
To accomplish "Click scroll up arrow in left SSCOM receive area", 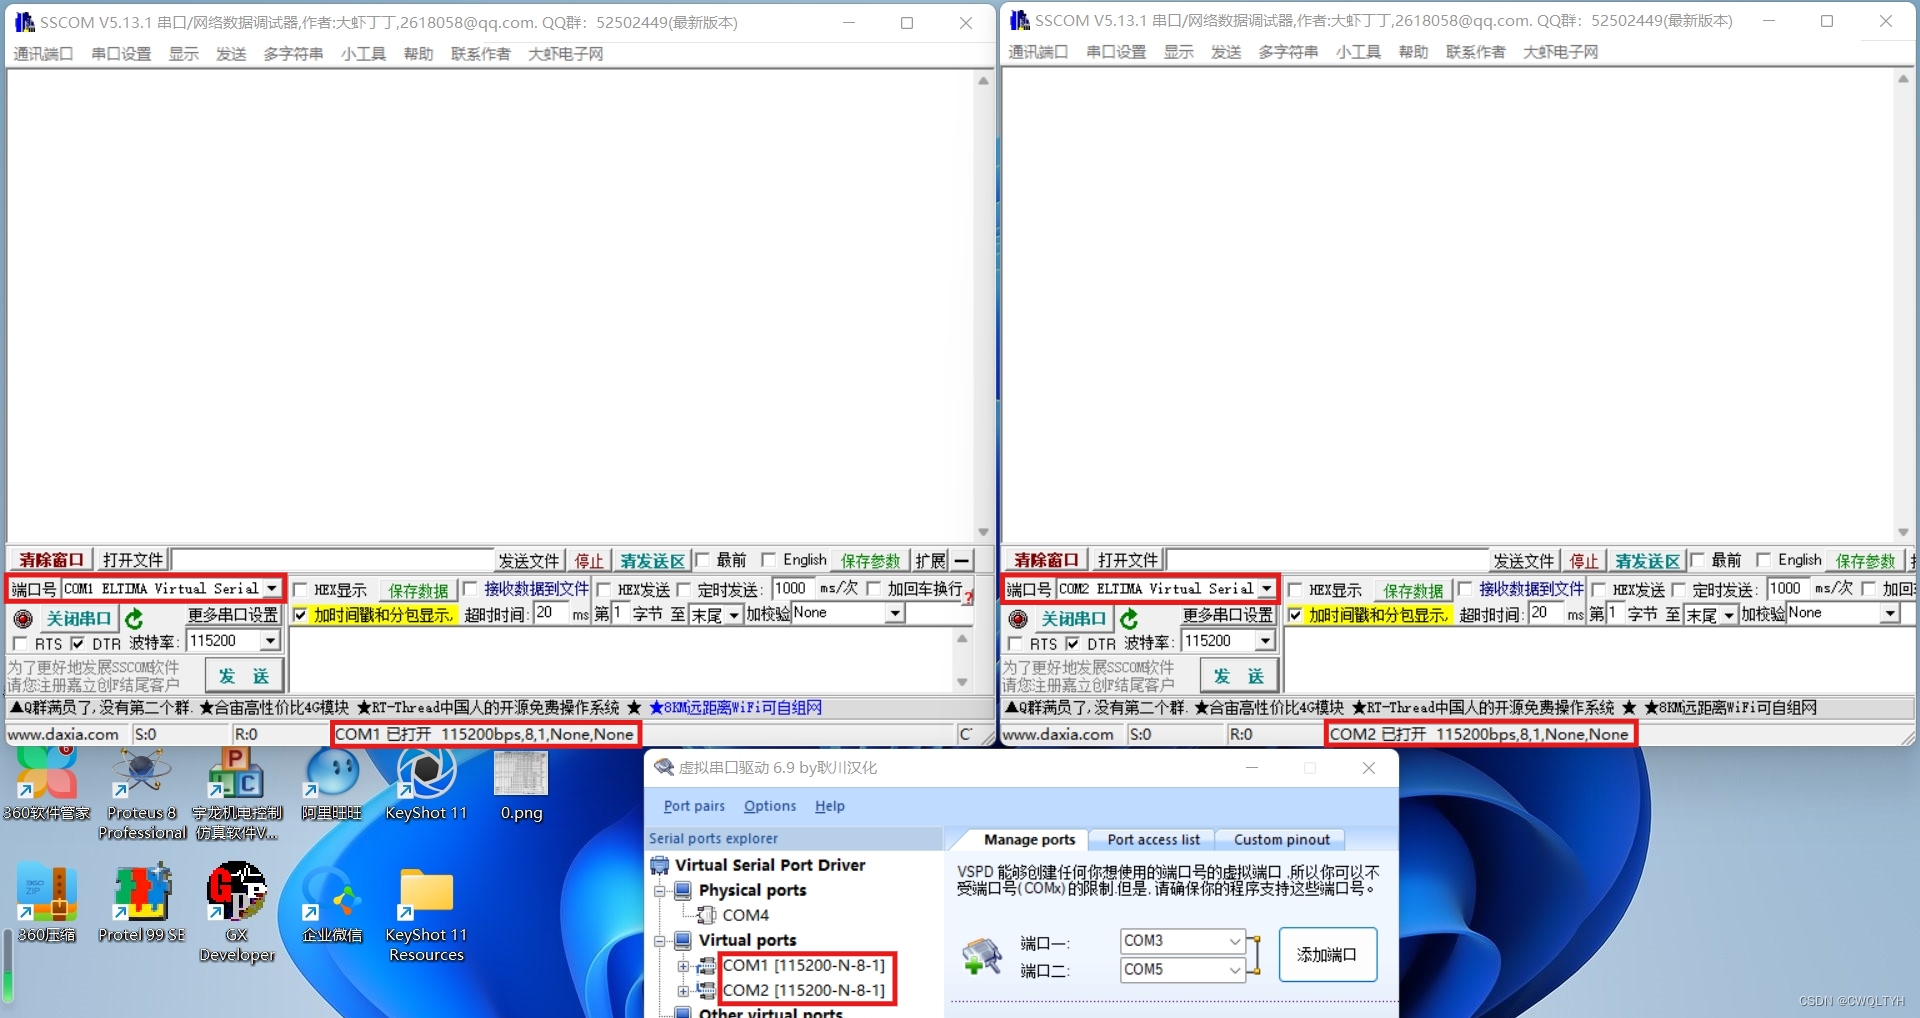I will (x=983, y=81).
